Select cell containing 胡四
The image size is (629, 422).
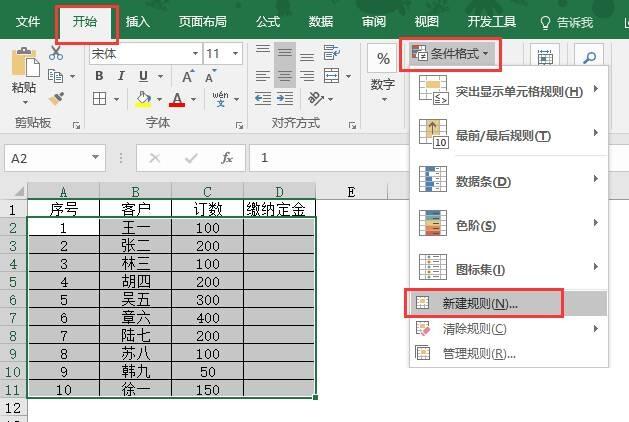[136, 281]
